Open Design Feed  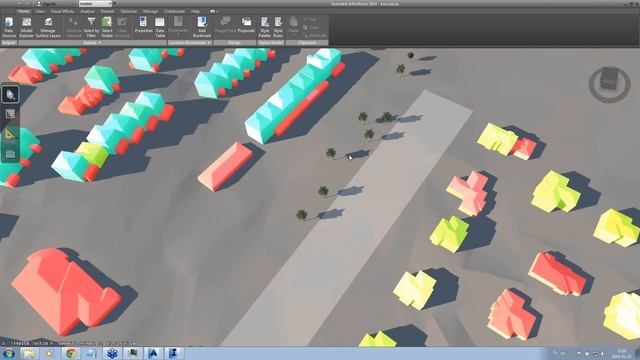225,25
